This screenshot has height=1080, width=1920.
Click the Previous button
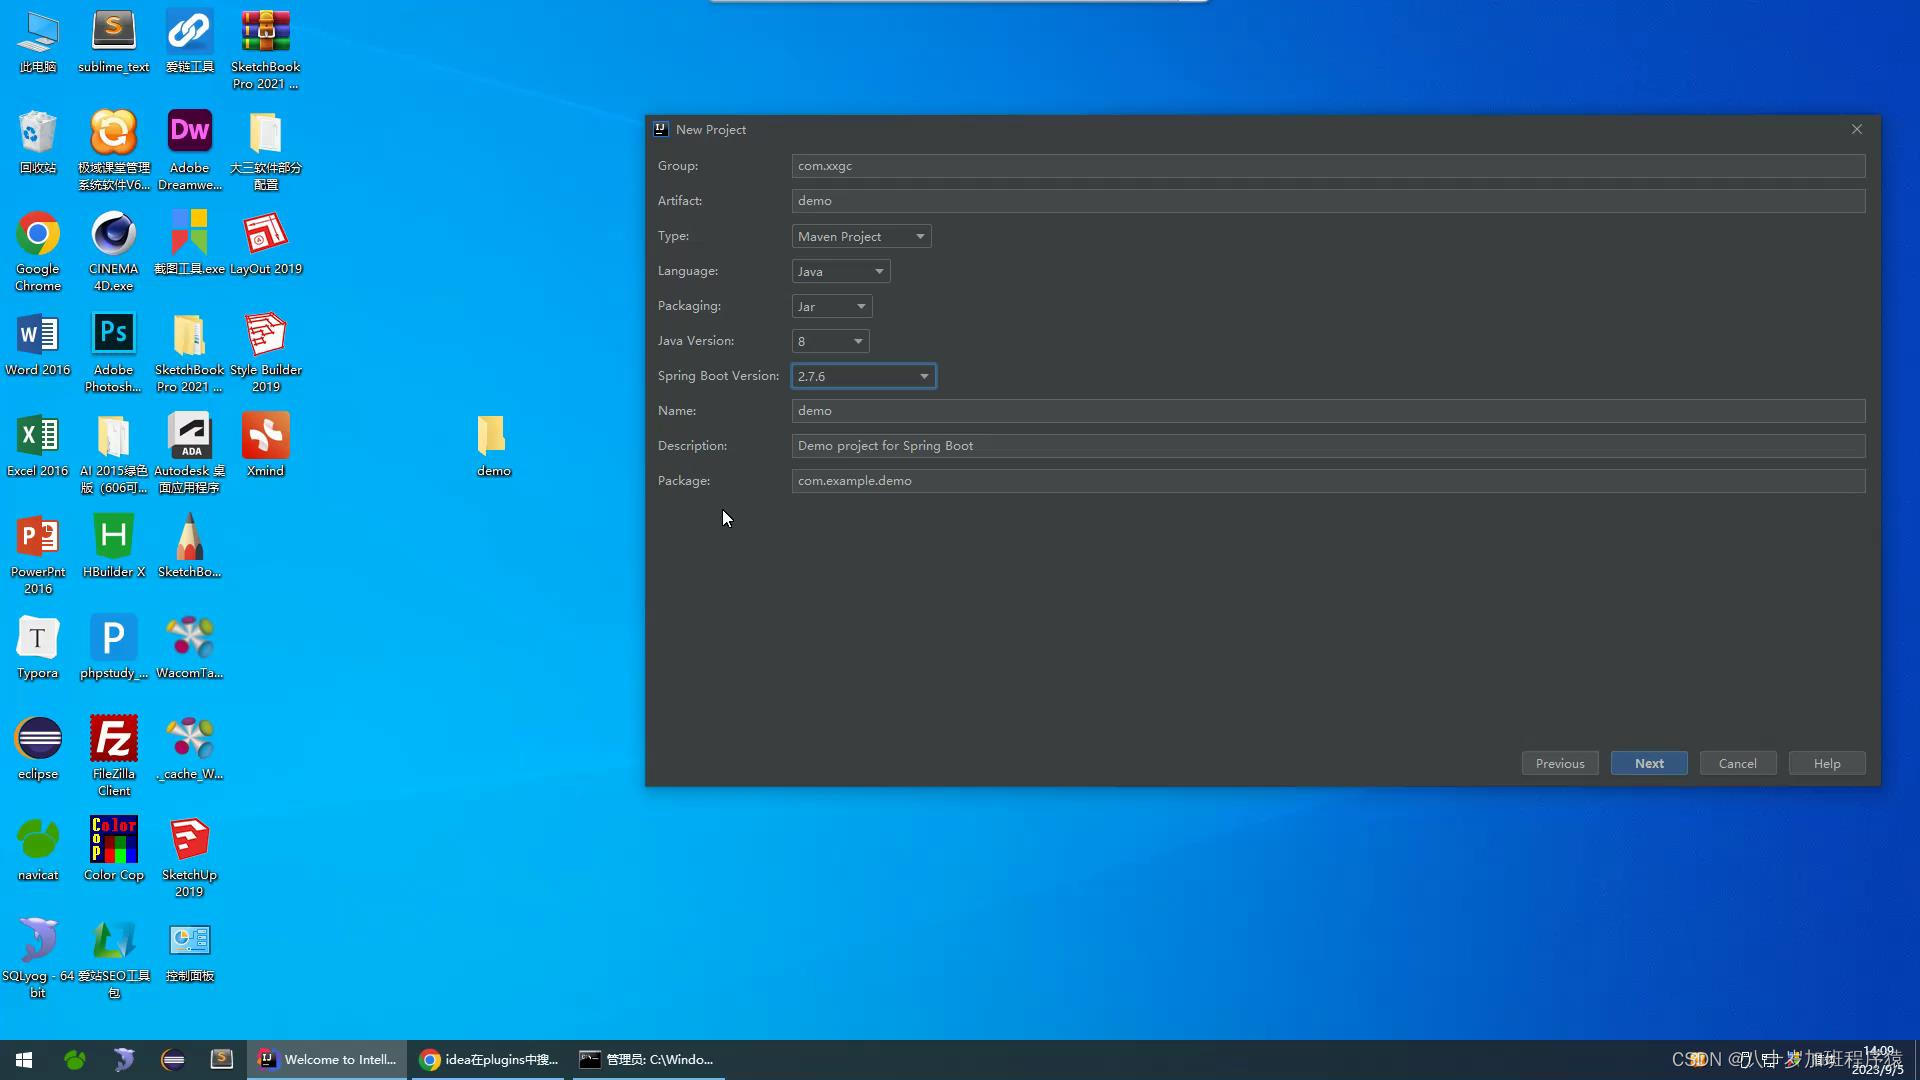pyautogui.click(x=1559, y=763)
